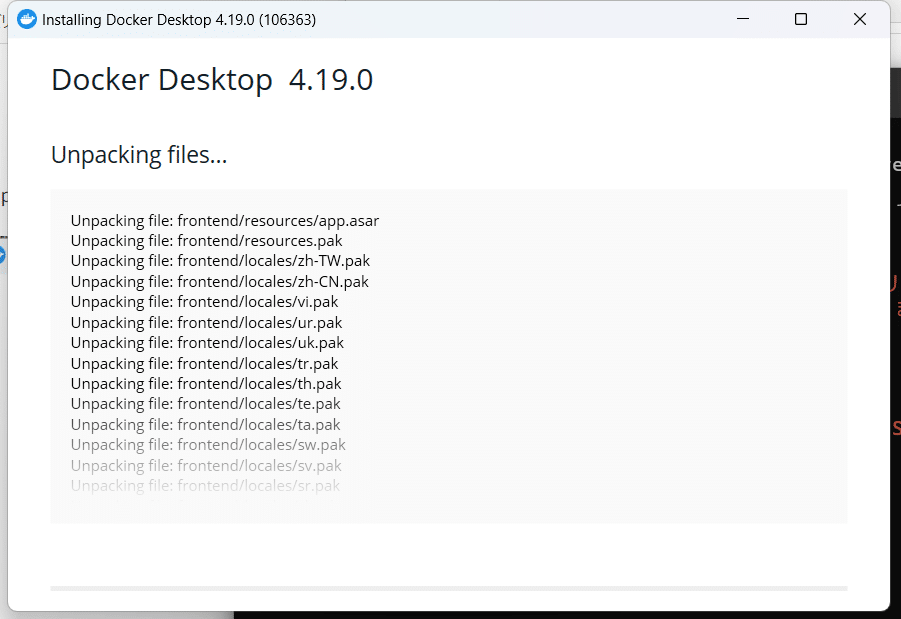This screenshot has width=901, height=619.
Task: Select log line 'frontend/resources.pak'
Action: click(x=206, y=241)
